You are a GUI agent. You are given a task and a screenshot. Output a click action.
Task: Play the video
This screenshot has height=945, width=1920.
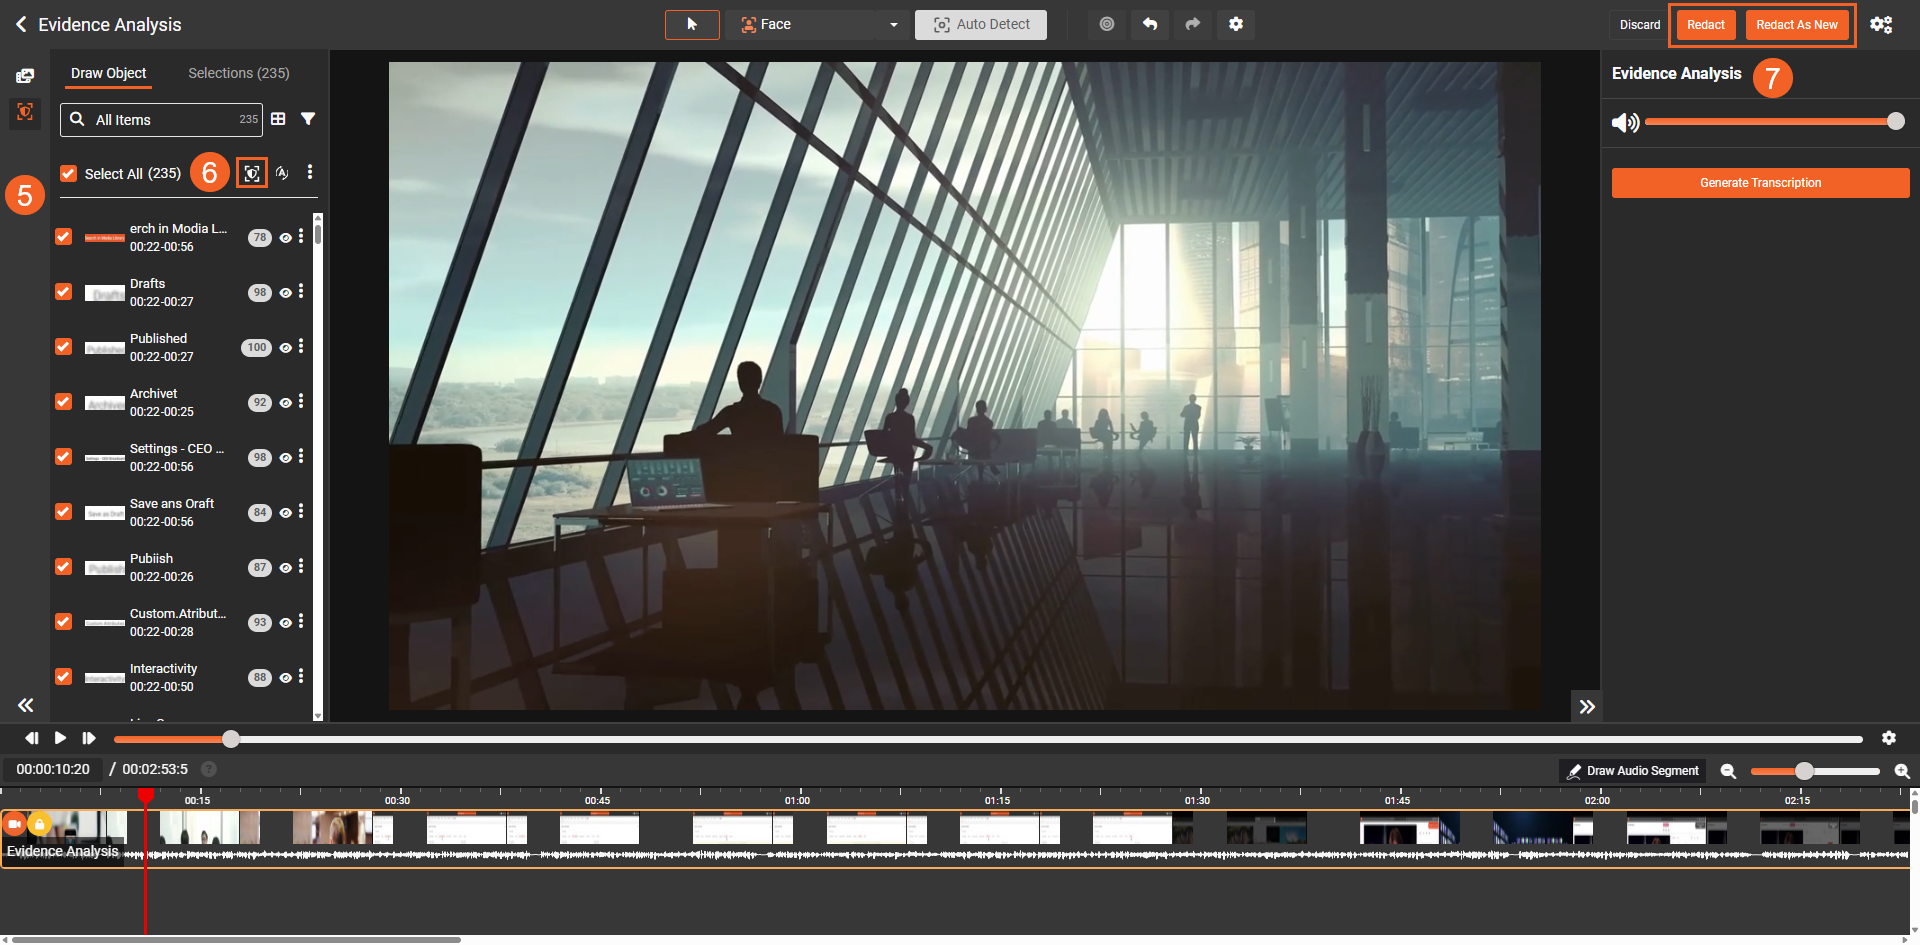(60, 738)
